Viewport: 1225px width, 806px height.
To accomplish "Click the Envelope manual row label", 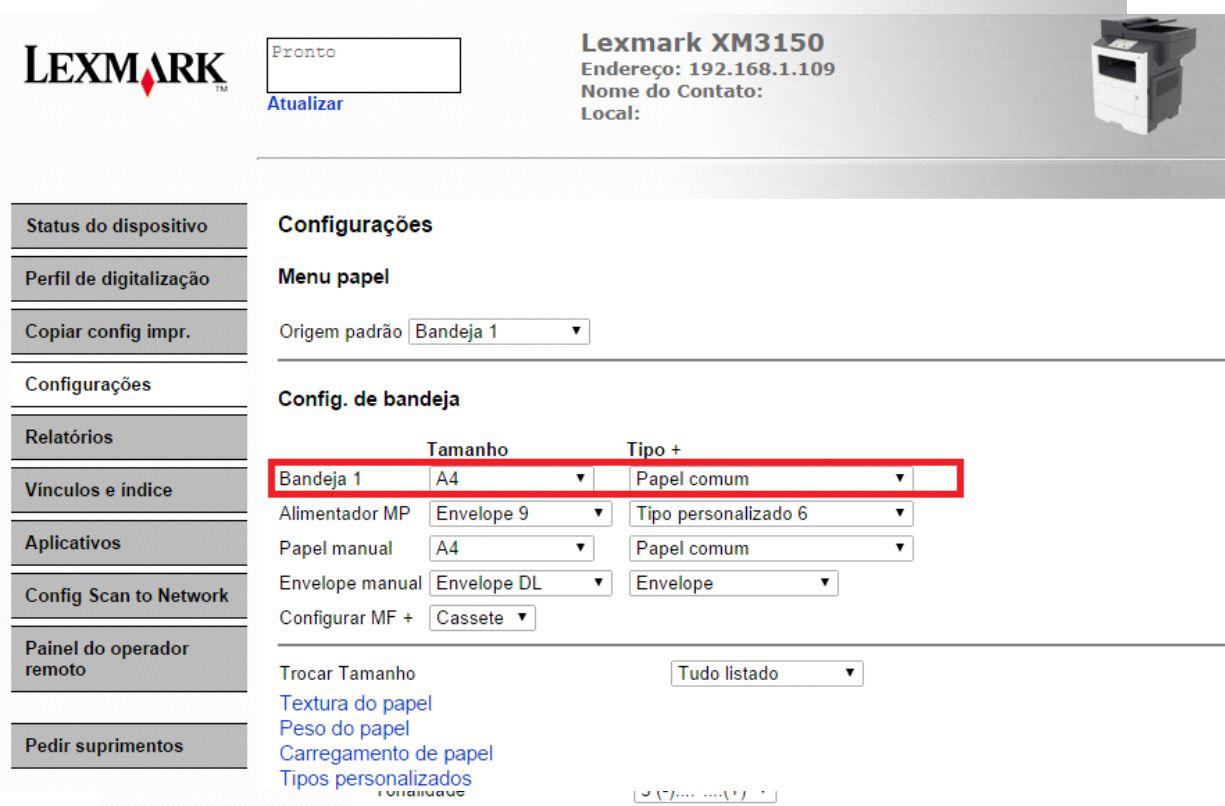I will [351, 583].
